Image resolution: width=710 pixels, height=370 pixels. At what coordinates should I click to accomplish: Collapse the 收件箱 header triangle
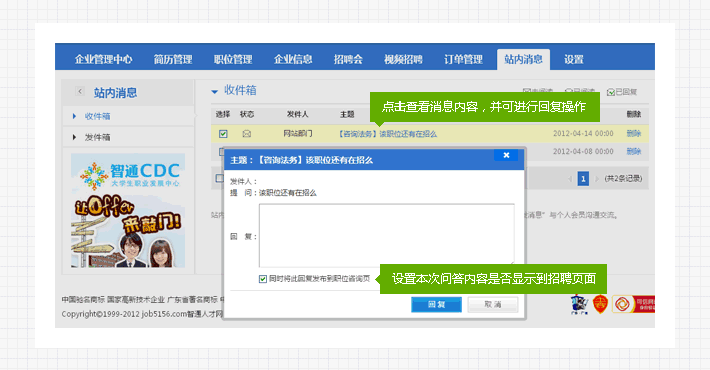tap(215, 91)
